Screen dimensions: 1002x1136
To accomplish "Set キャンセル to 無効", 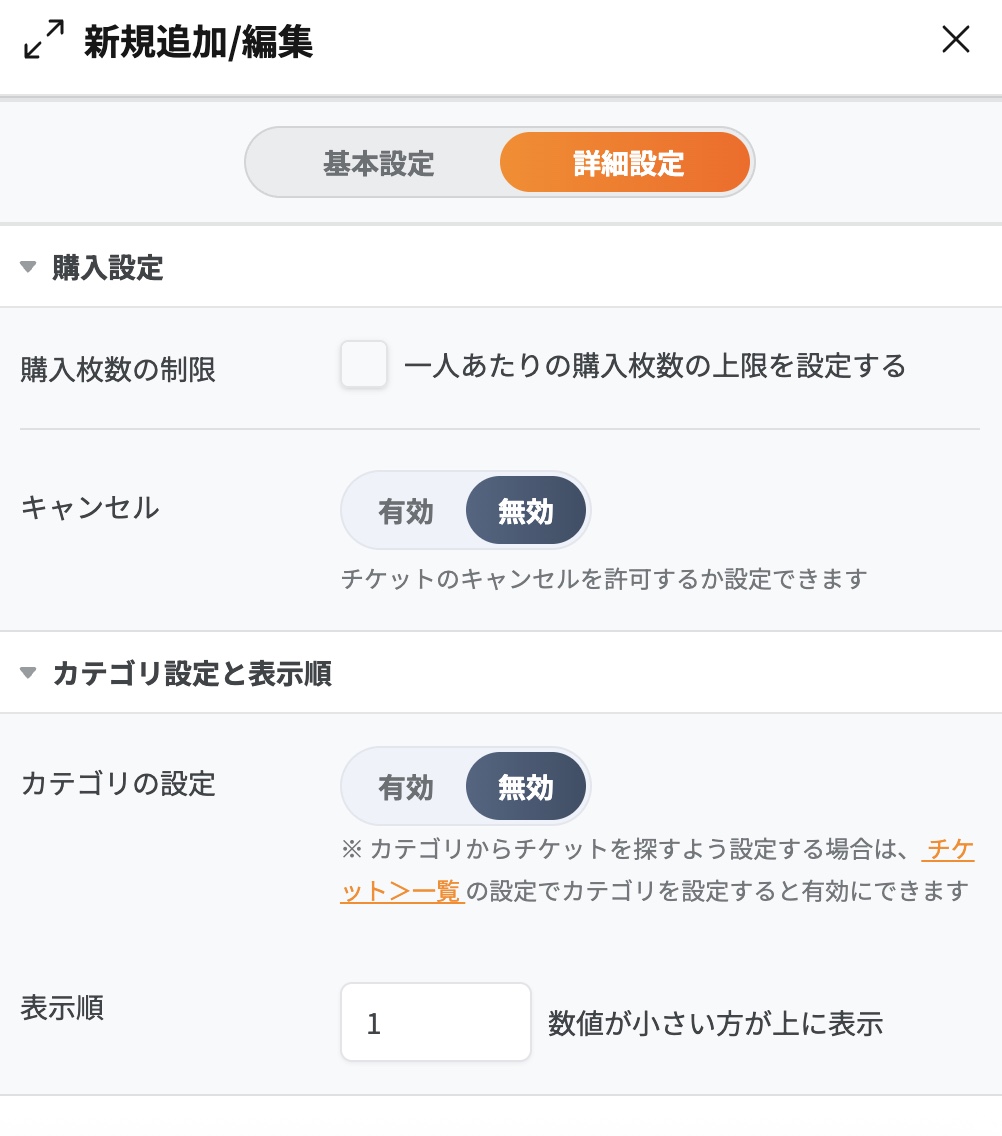I will click(526, 511).
